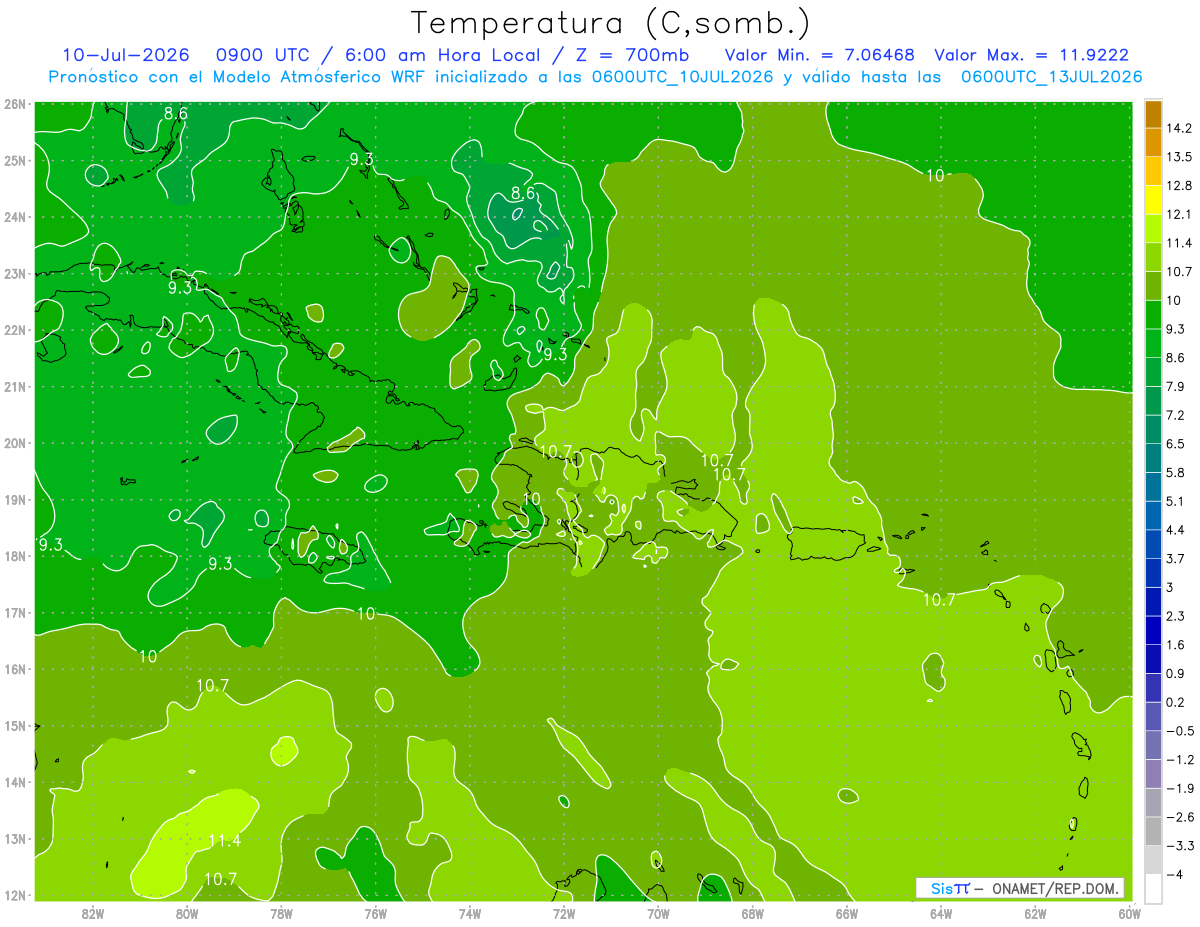Click the "4.4" colorbar label
The width and height of the screenshot is (1200, 927).
pyautogui.click(x=1177, y=529)
